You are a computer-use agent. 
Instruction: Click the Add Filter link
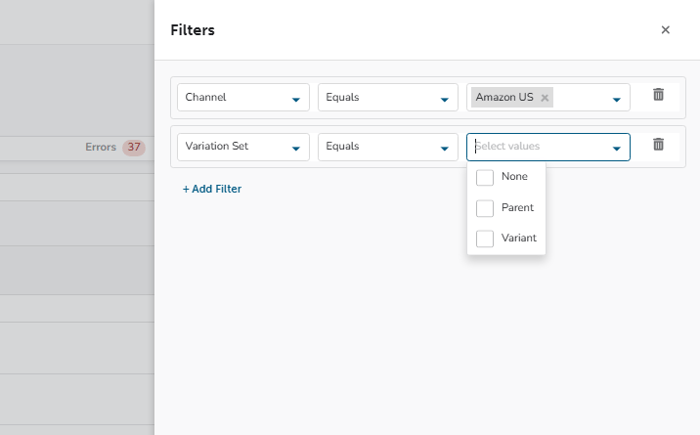pyautogui.click(x=212, y=189)
